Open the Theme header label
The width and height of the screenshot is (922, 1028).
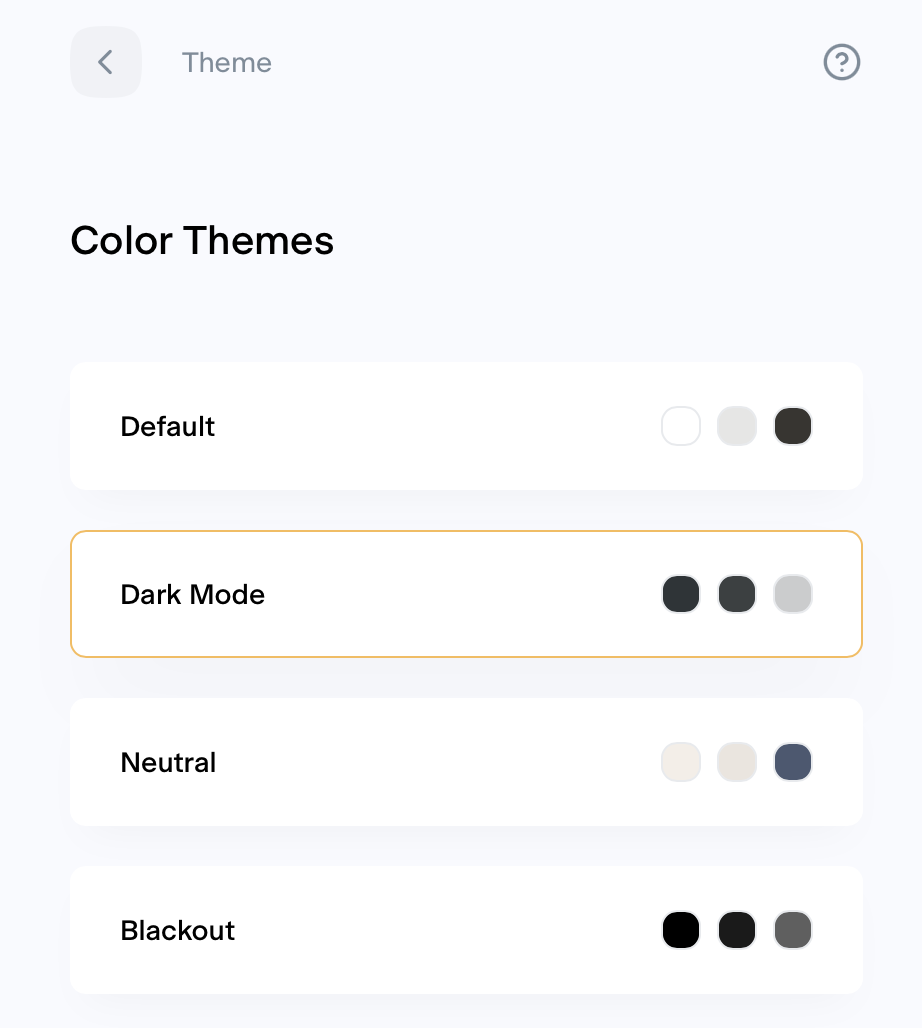pos(226,62)
